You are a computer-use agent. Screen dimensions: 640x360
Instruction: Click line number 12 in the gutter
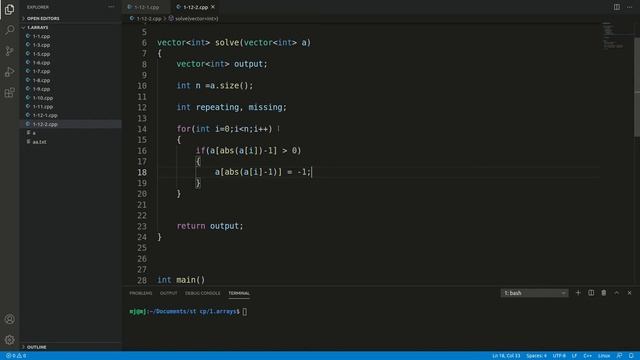(x=142, y=107)
